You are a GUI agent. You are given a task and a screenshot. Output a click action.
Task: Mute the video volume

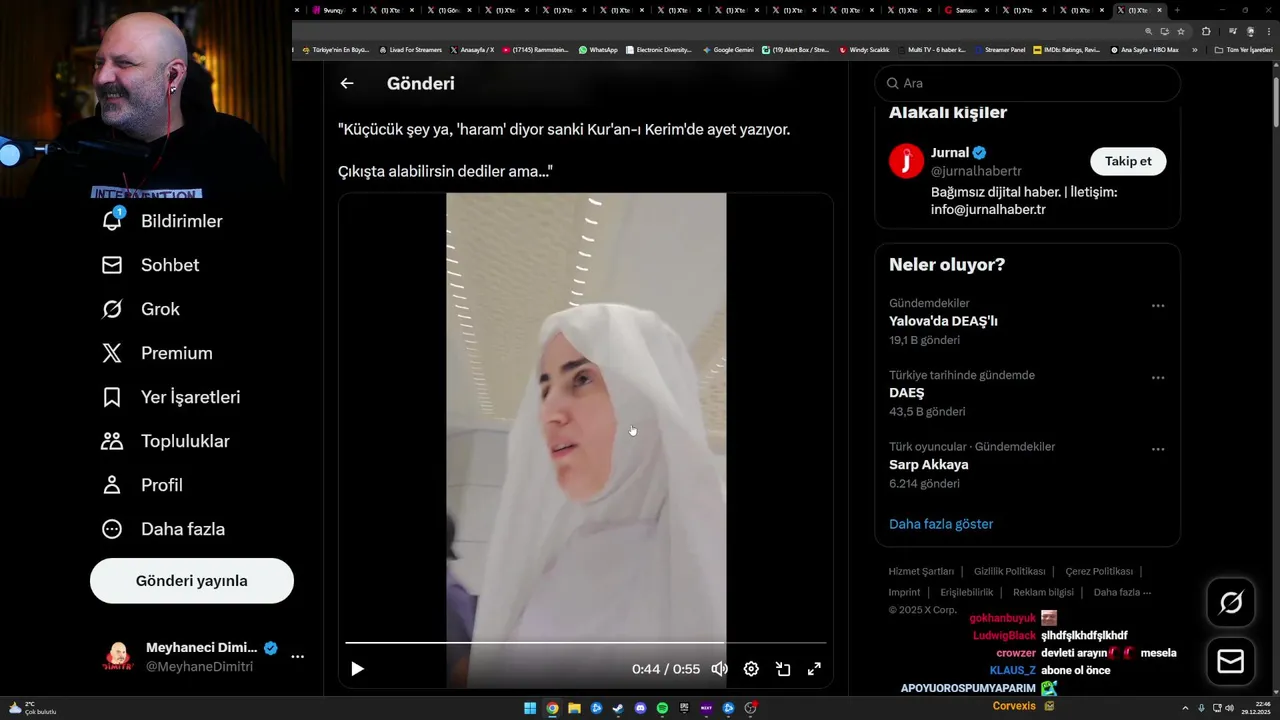click(x=719, y=669)
